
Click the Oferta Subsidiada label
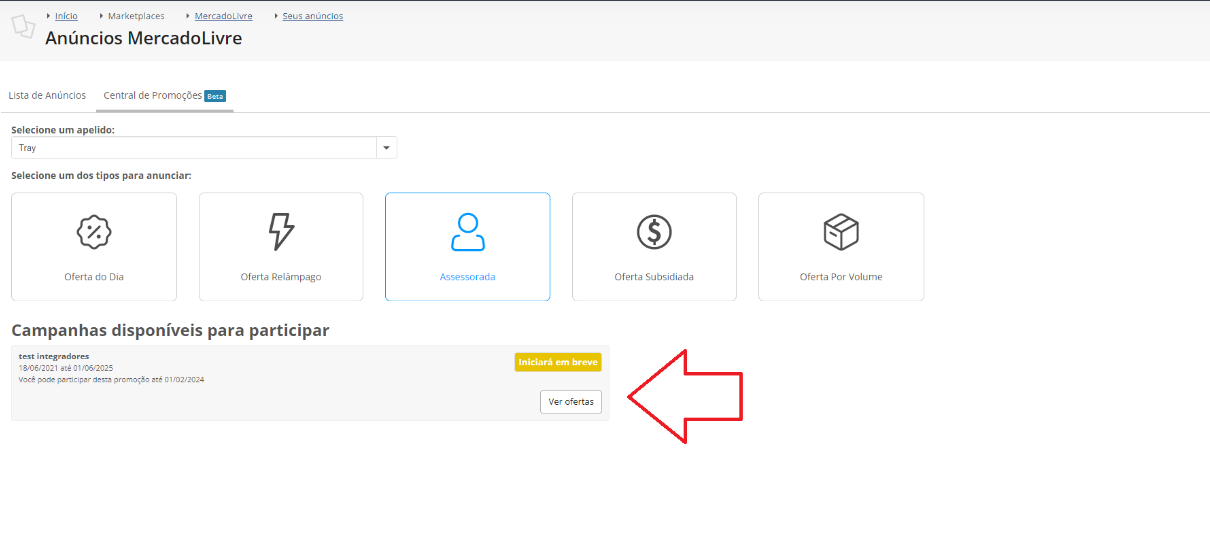click(654, 277)
